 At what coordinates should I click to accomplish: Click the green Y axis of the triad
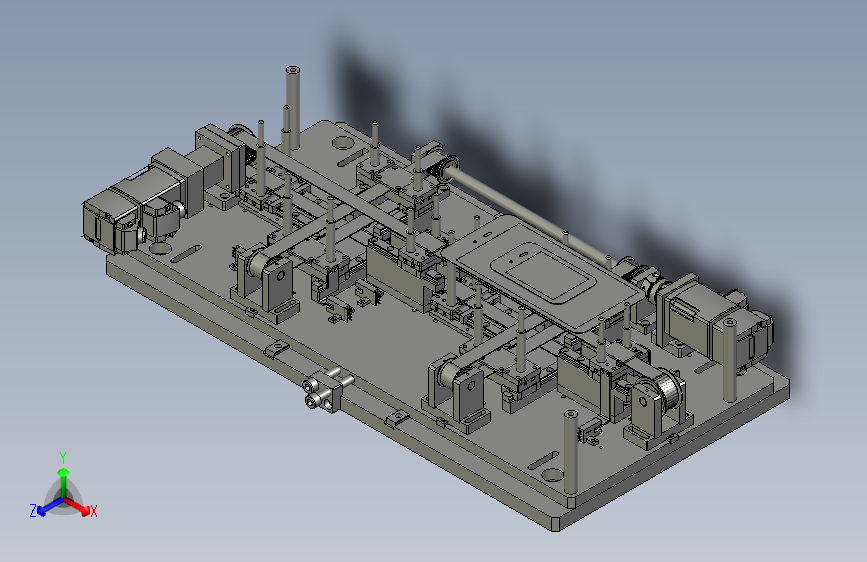64,484
